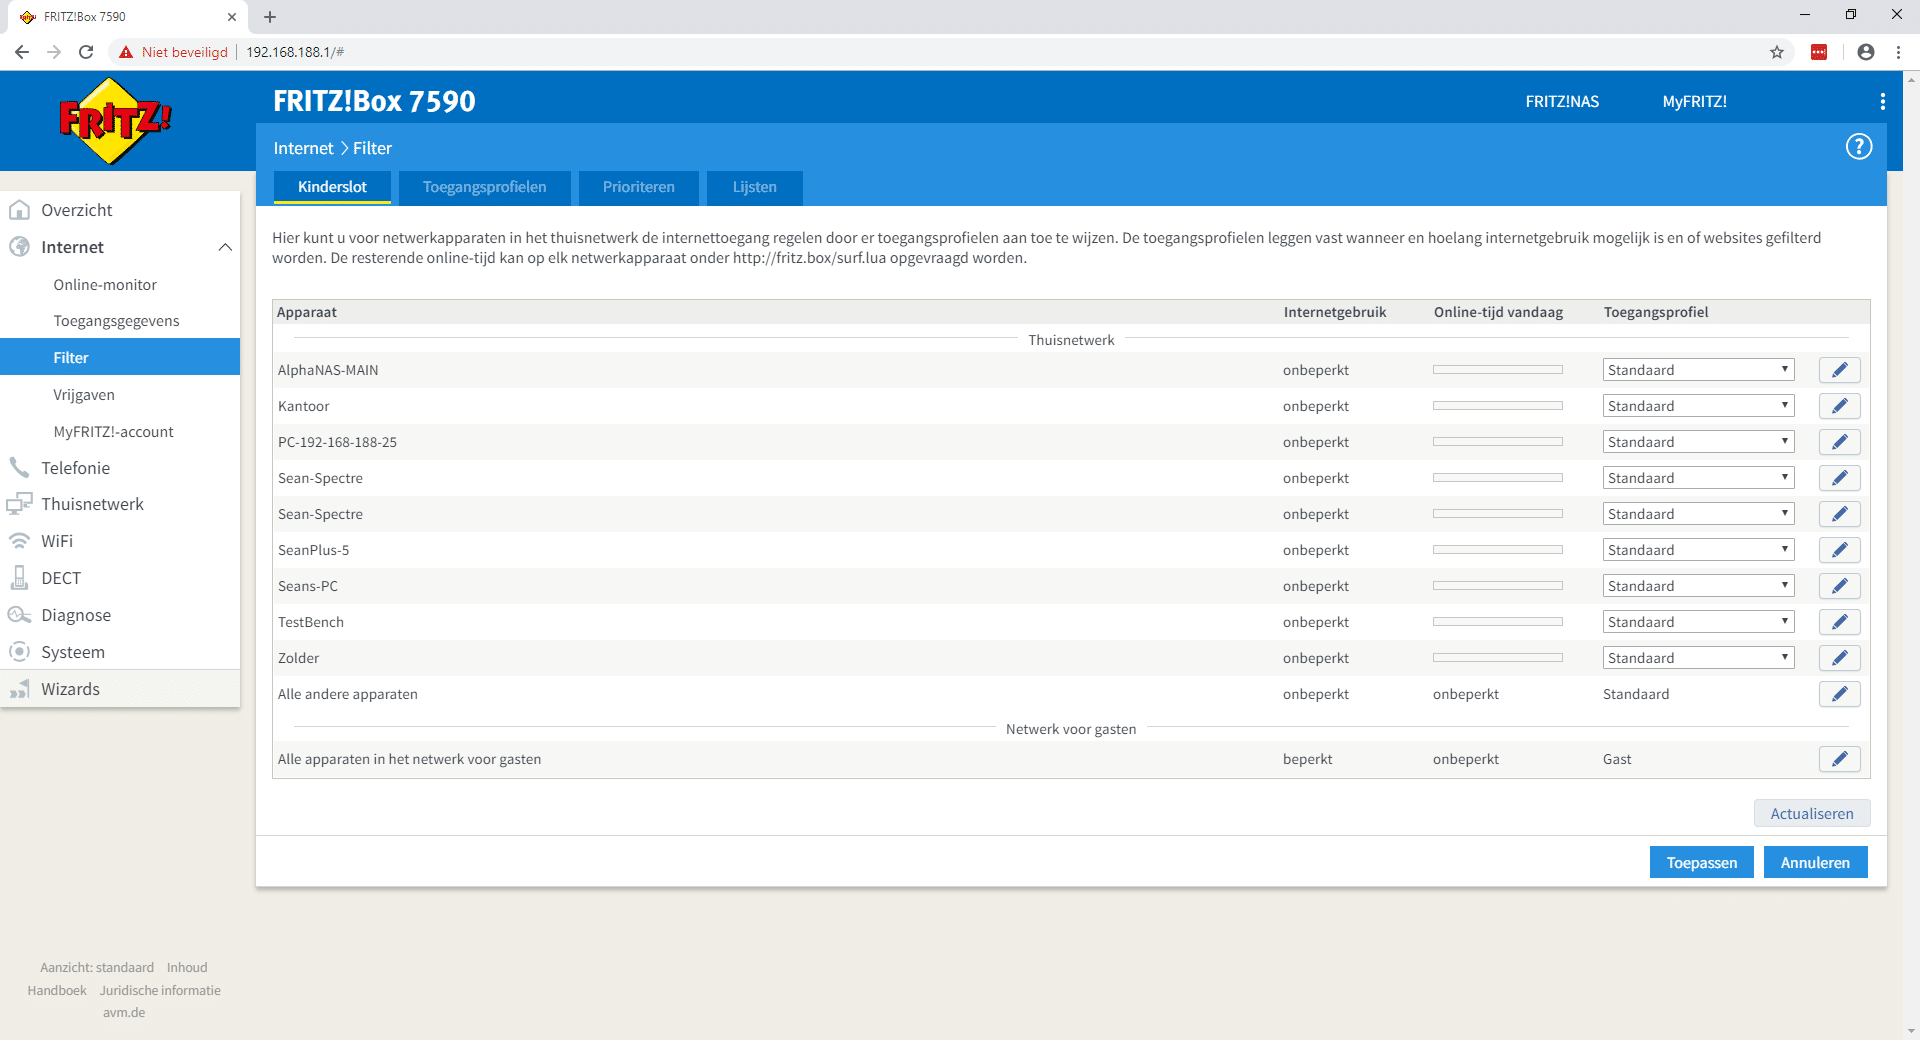The width and height of the screenshot is (1920, 1040).
Task: Open the Handboek footer link
Action: click(x=57, y=990)
